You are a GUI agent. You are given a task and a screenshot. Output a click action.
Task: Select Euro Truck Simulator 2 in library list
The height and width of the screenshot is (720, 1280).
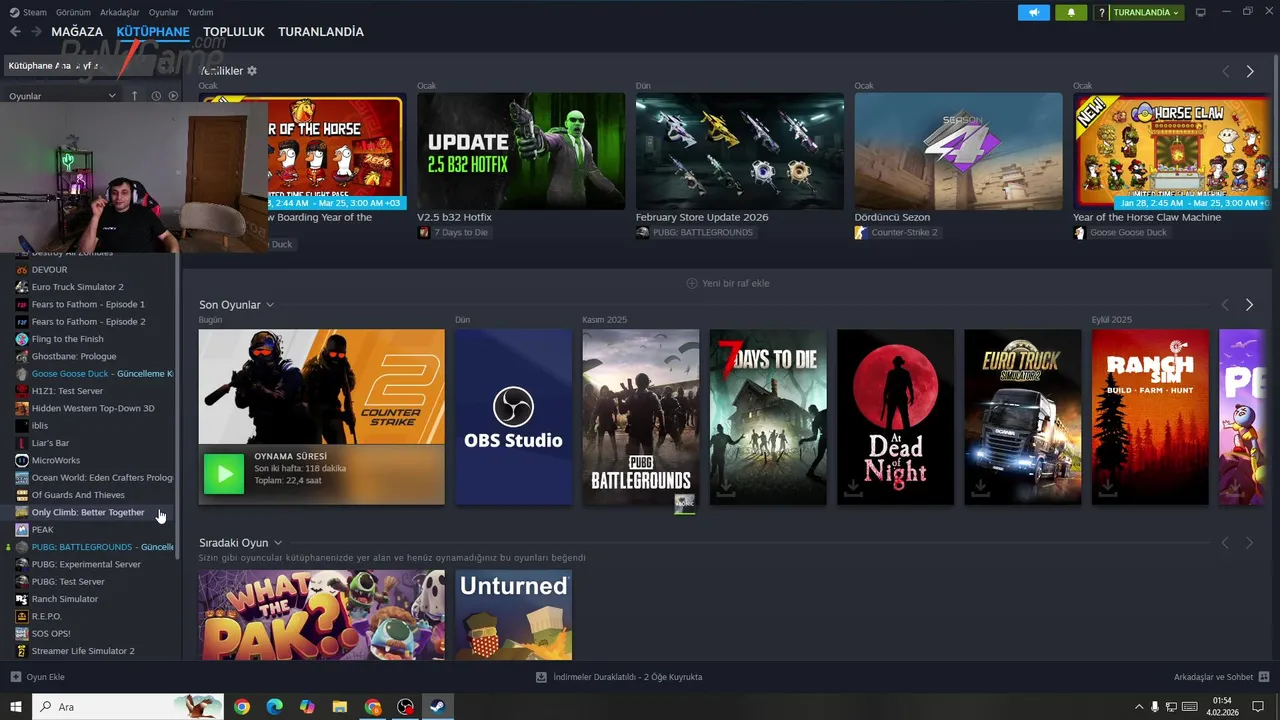click(x=78, y=287)
